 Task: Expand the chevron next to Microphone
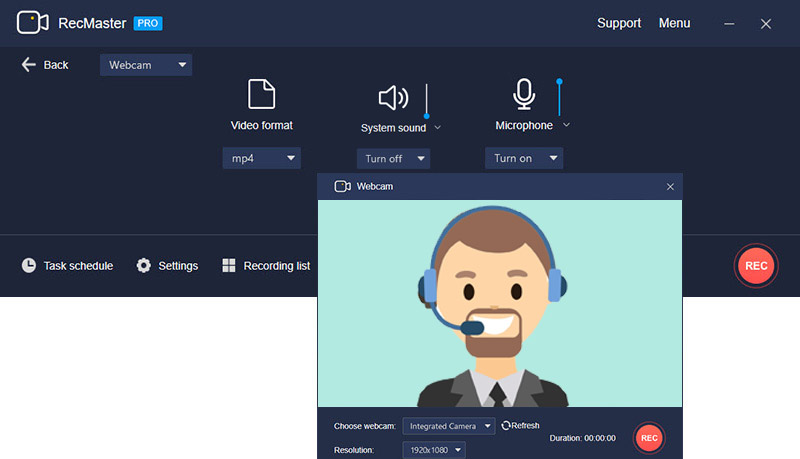coord(566,125)
